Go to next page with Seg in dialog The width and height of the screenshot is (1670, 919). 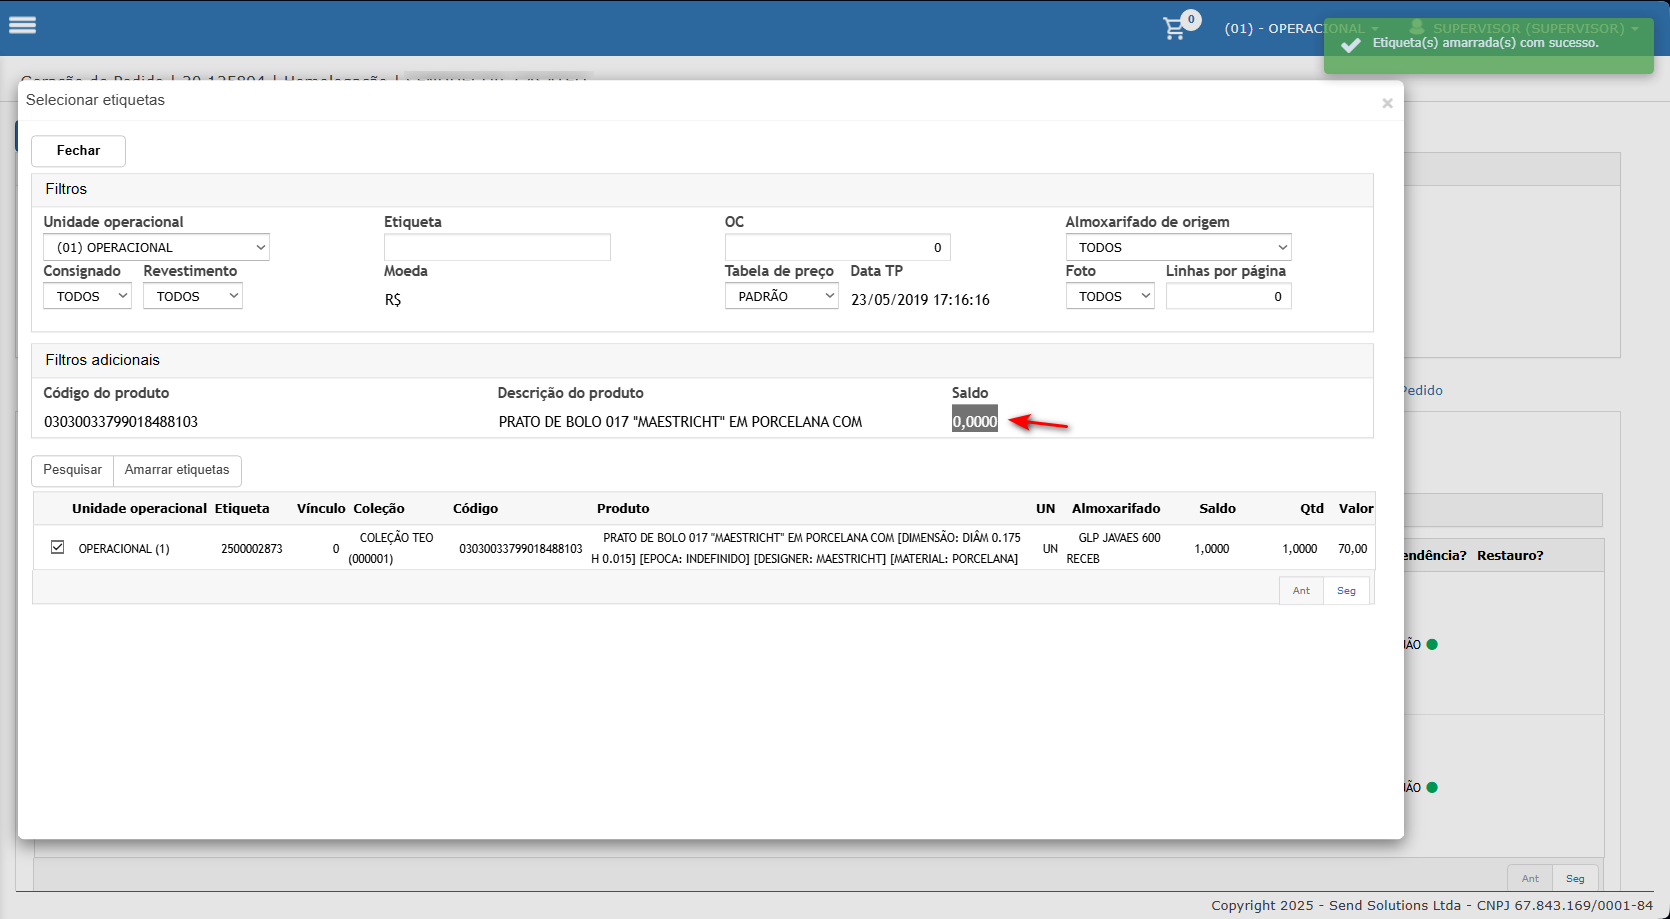pyautogui.click(x=1346, y=591)
